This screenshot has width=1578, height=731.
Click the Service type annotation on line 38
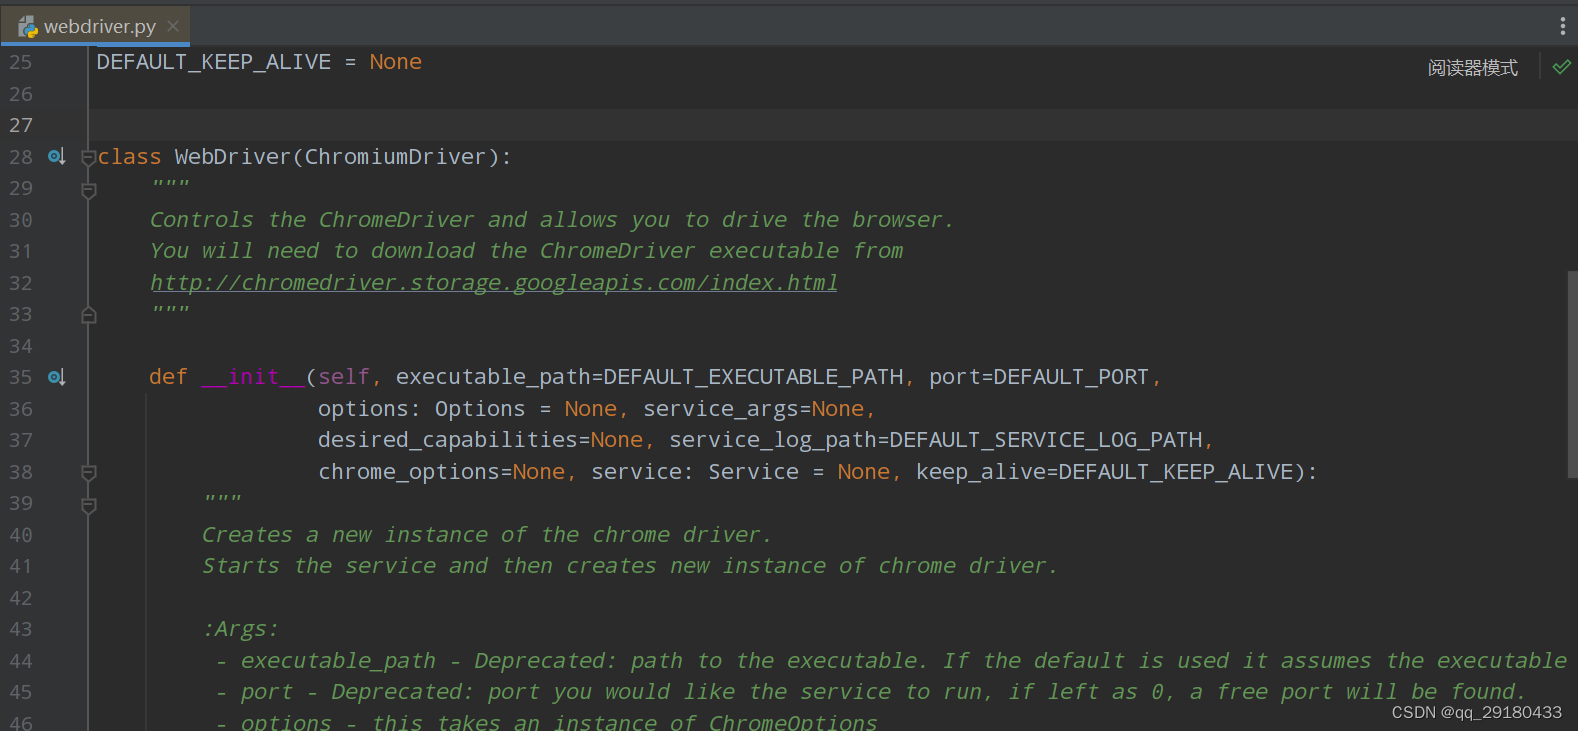click(754, 472)
